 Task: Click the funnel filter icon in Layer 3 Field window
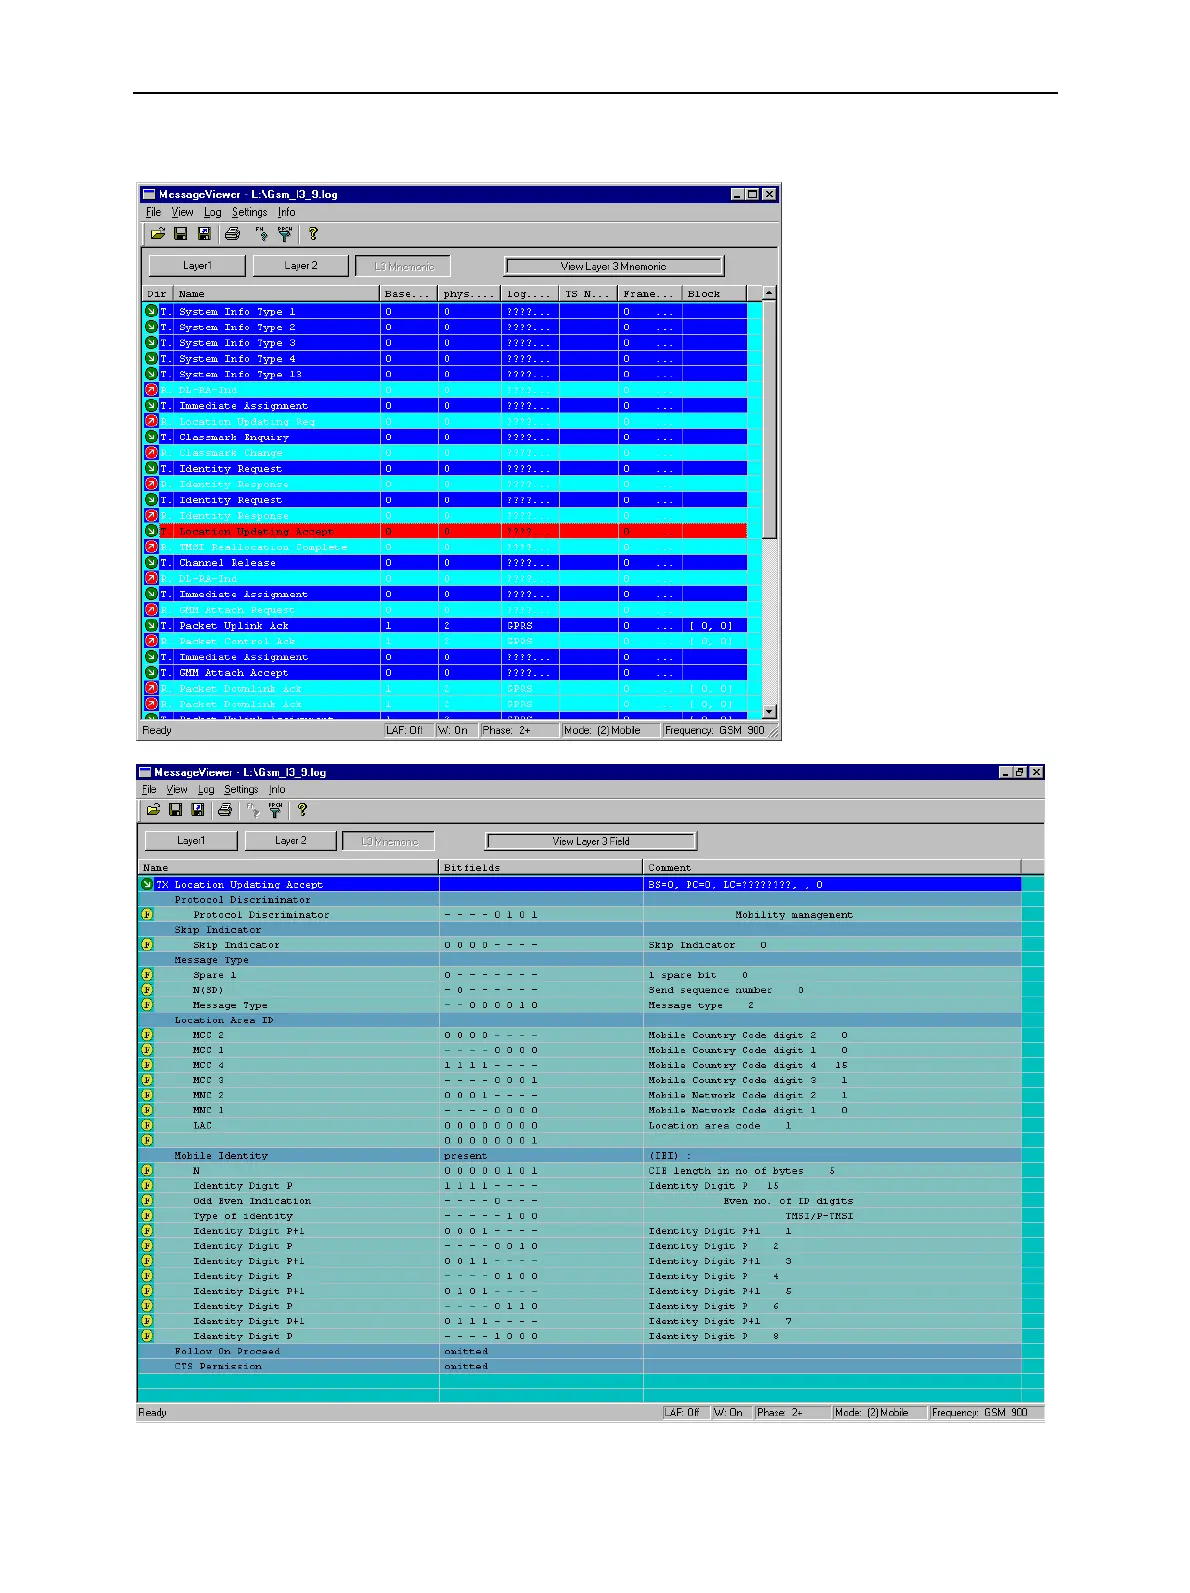click(x=275, y=810)
